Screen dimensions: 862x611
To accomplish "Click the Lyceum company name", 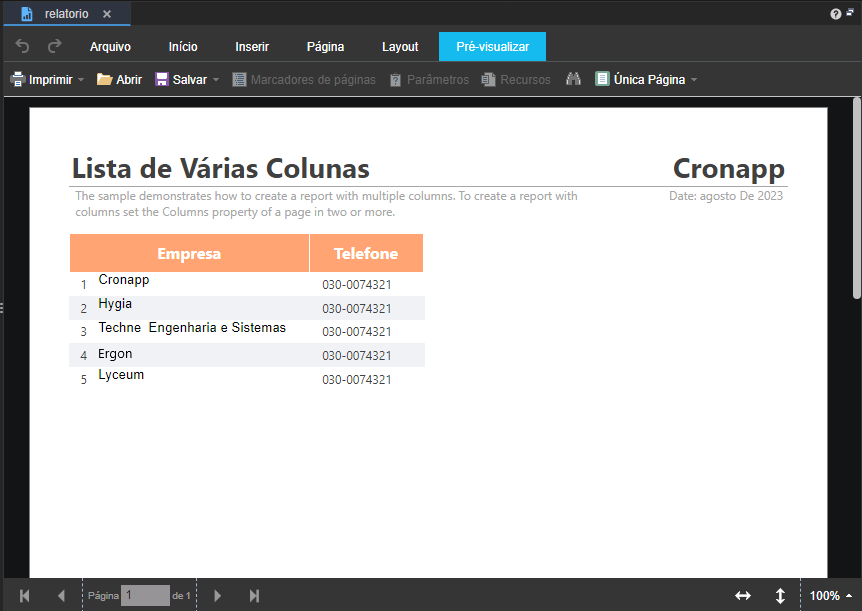I will [121, 375].
